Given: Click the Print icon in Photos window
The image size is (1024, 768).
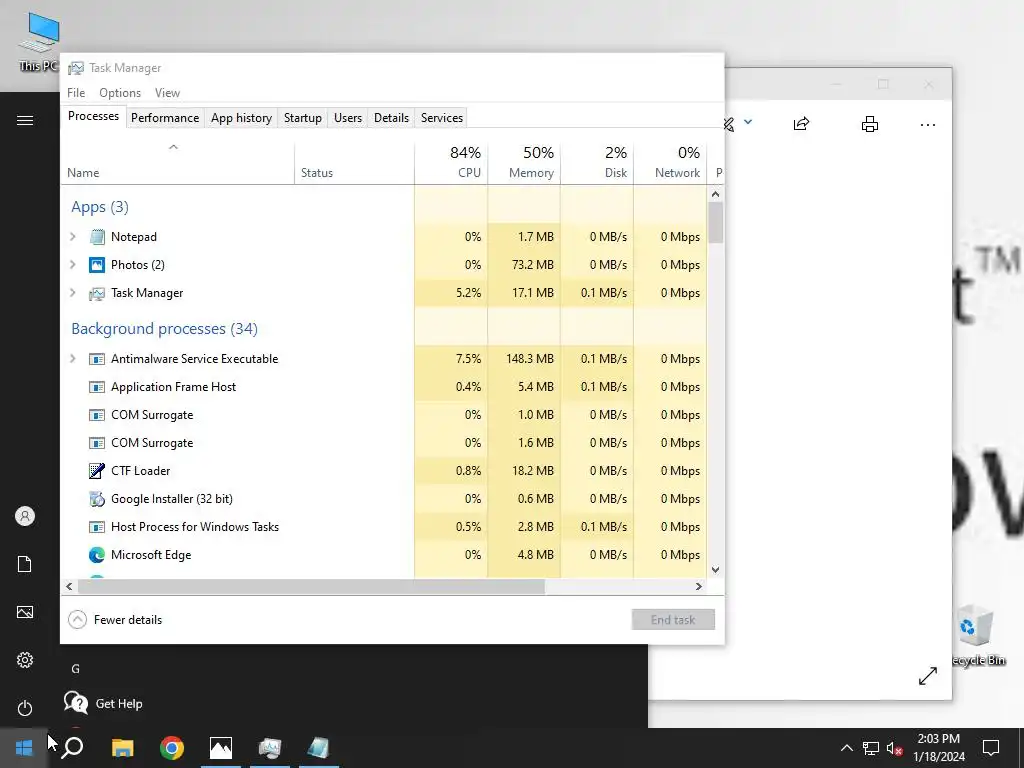Looking at the screenshot, I should (x=870, y=124).
